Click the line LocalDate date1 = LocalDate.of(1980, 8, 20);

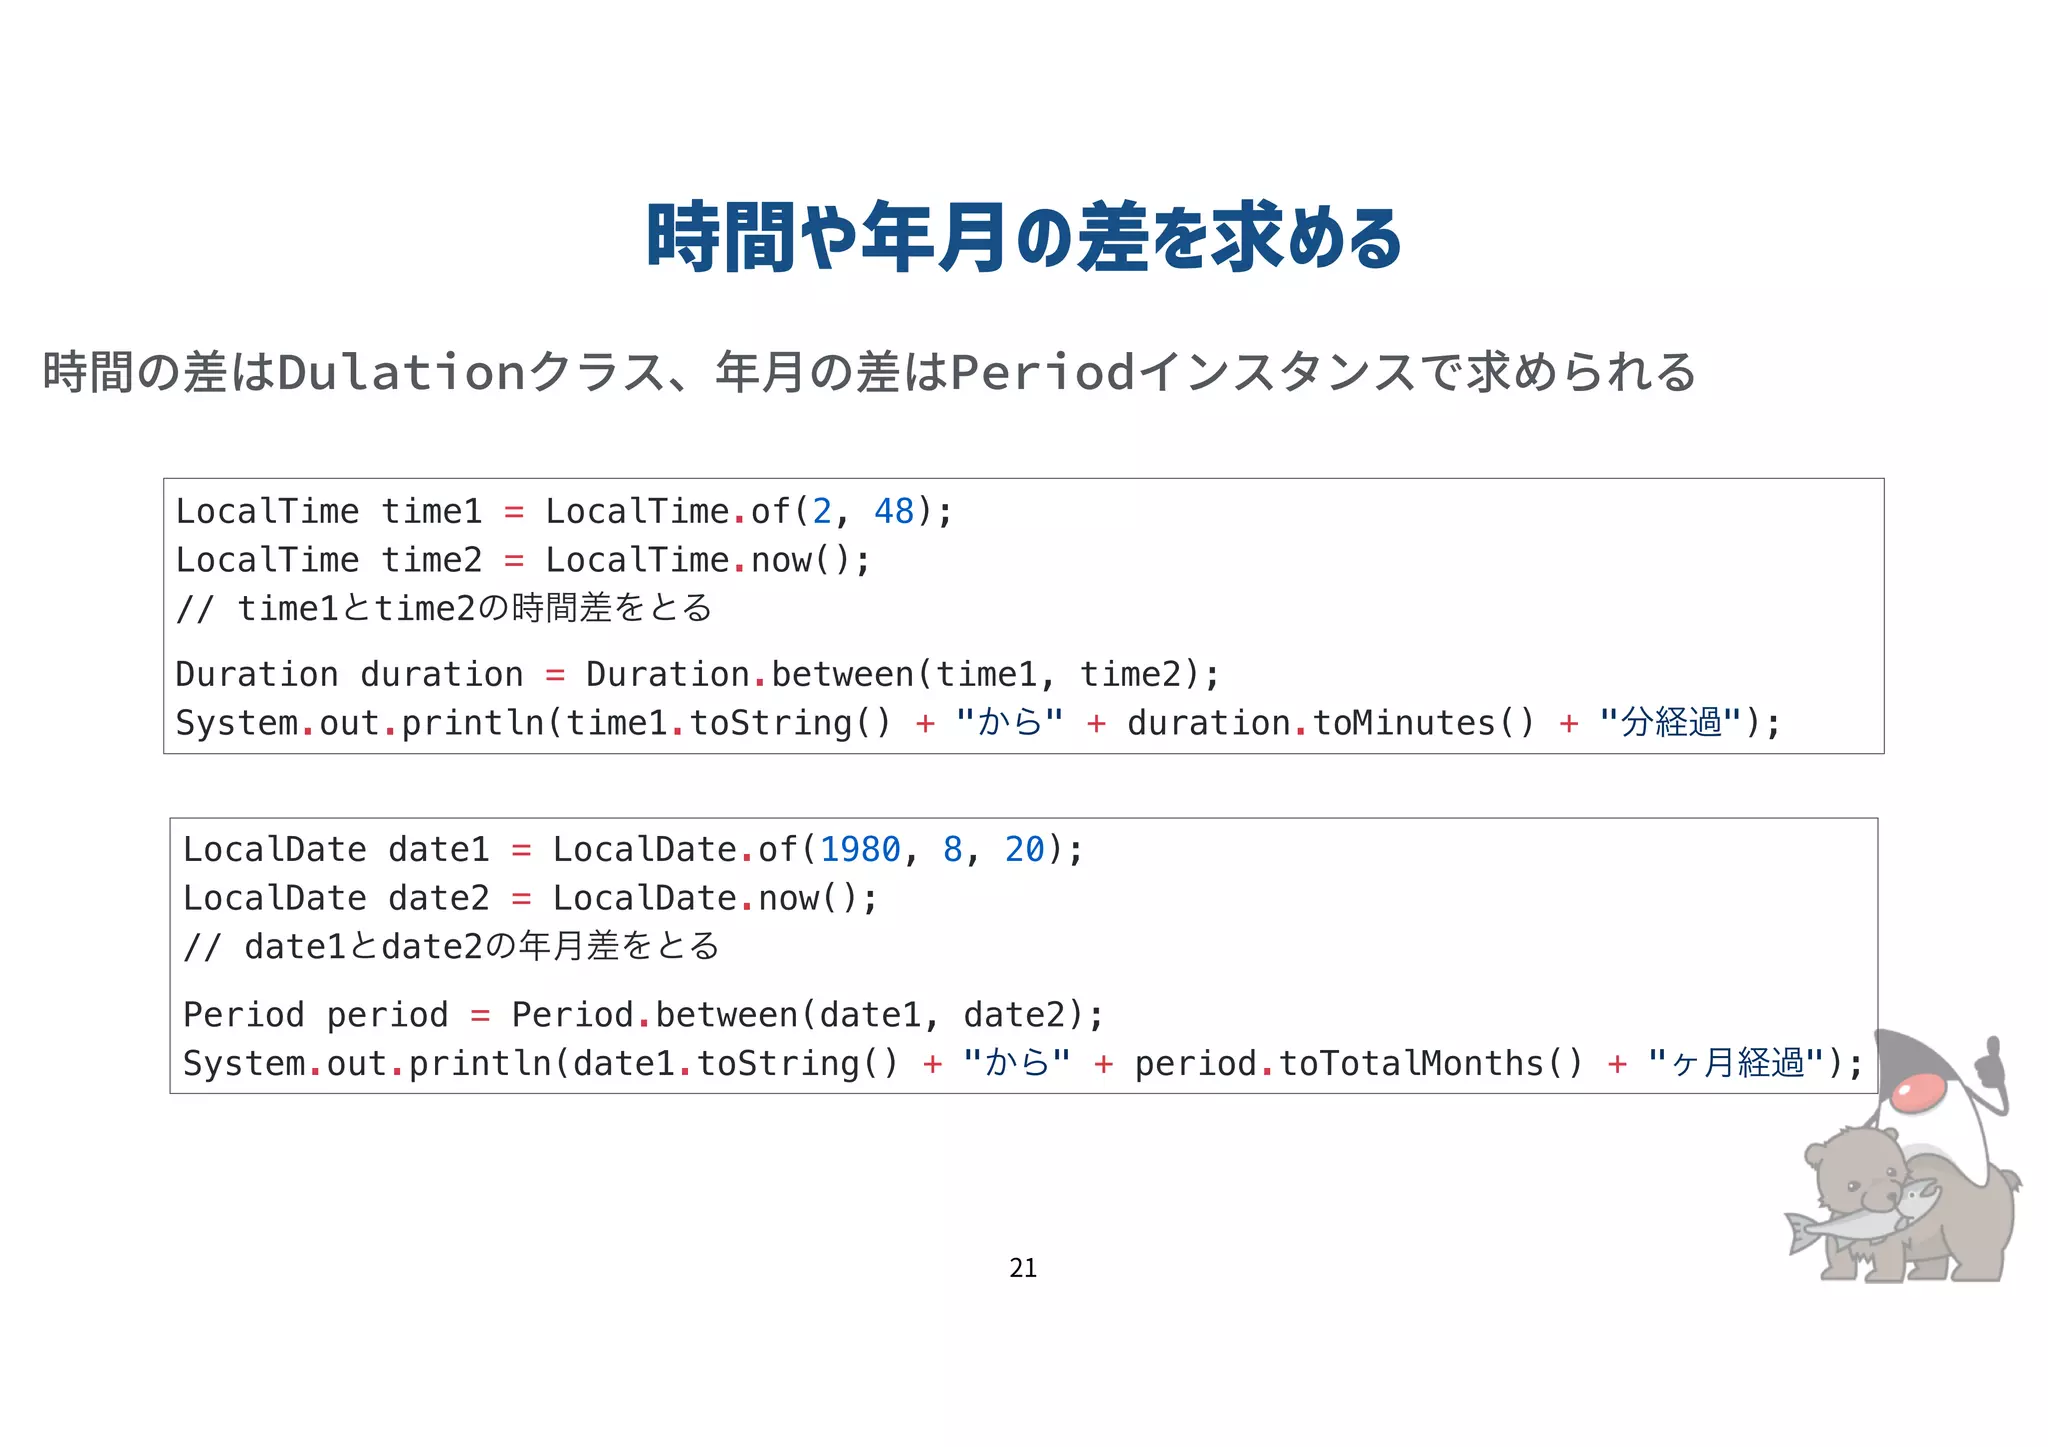click(x=633, y=849)
